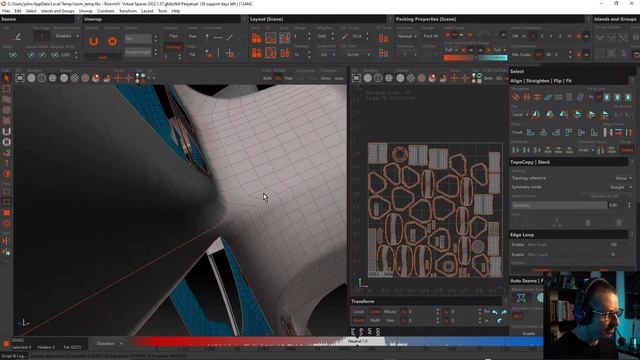
Task: Click the UV viewport frame-view icon
Action: [x=356, y=78]
